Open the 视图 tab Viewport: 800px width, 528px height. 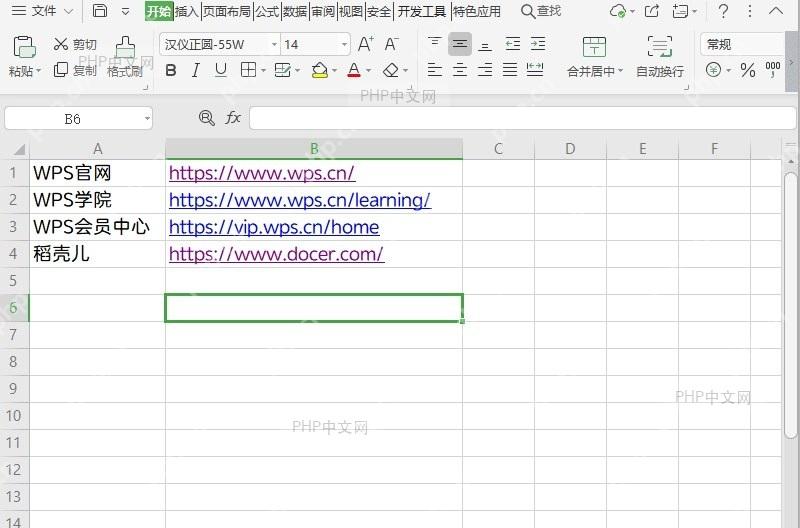pos(351,11)
